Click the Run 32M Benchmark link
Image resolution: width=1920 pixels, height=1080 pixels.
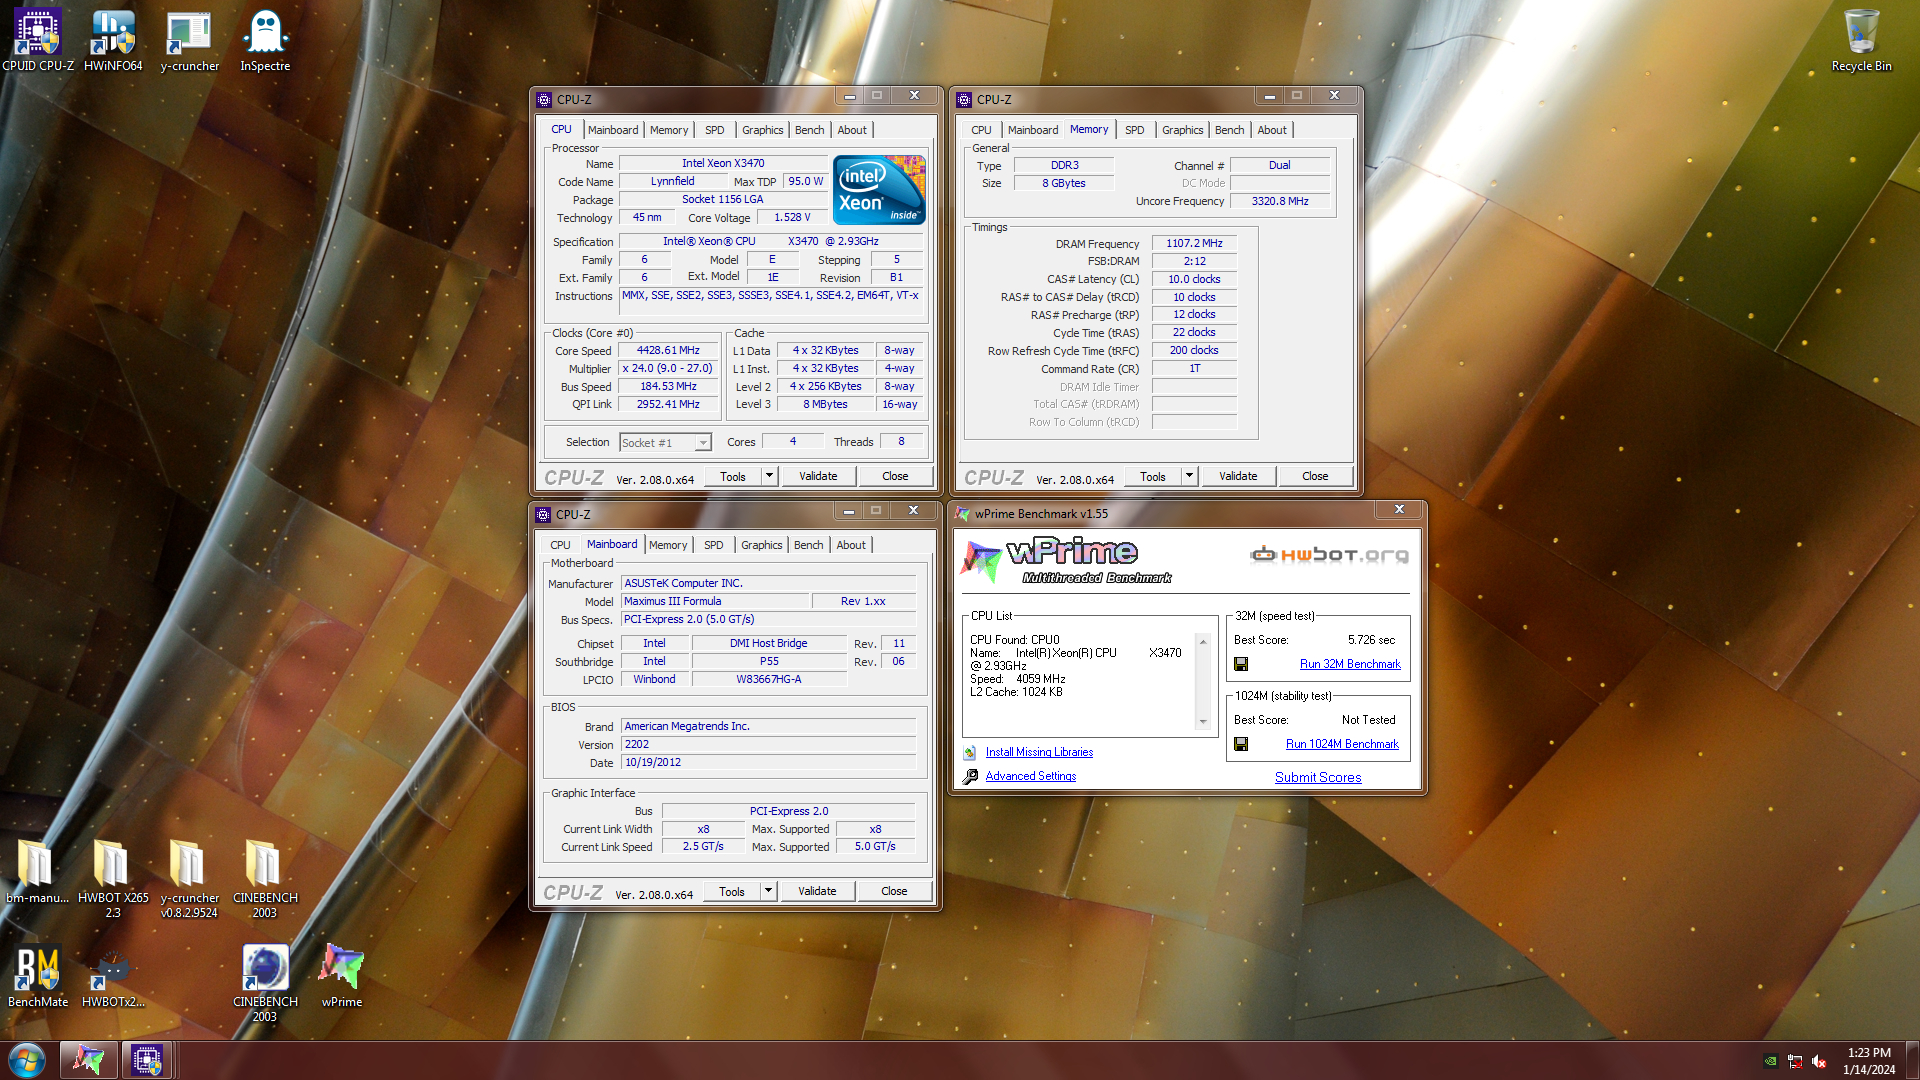point(1350,664)
